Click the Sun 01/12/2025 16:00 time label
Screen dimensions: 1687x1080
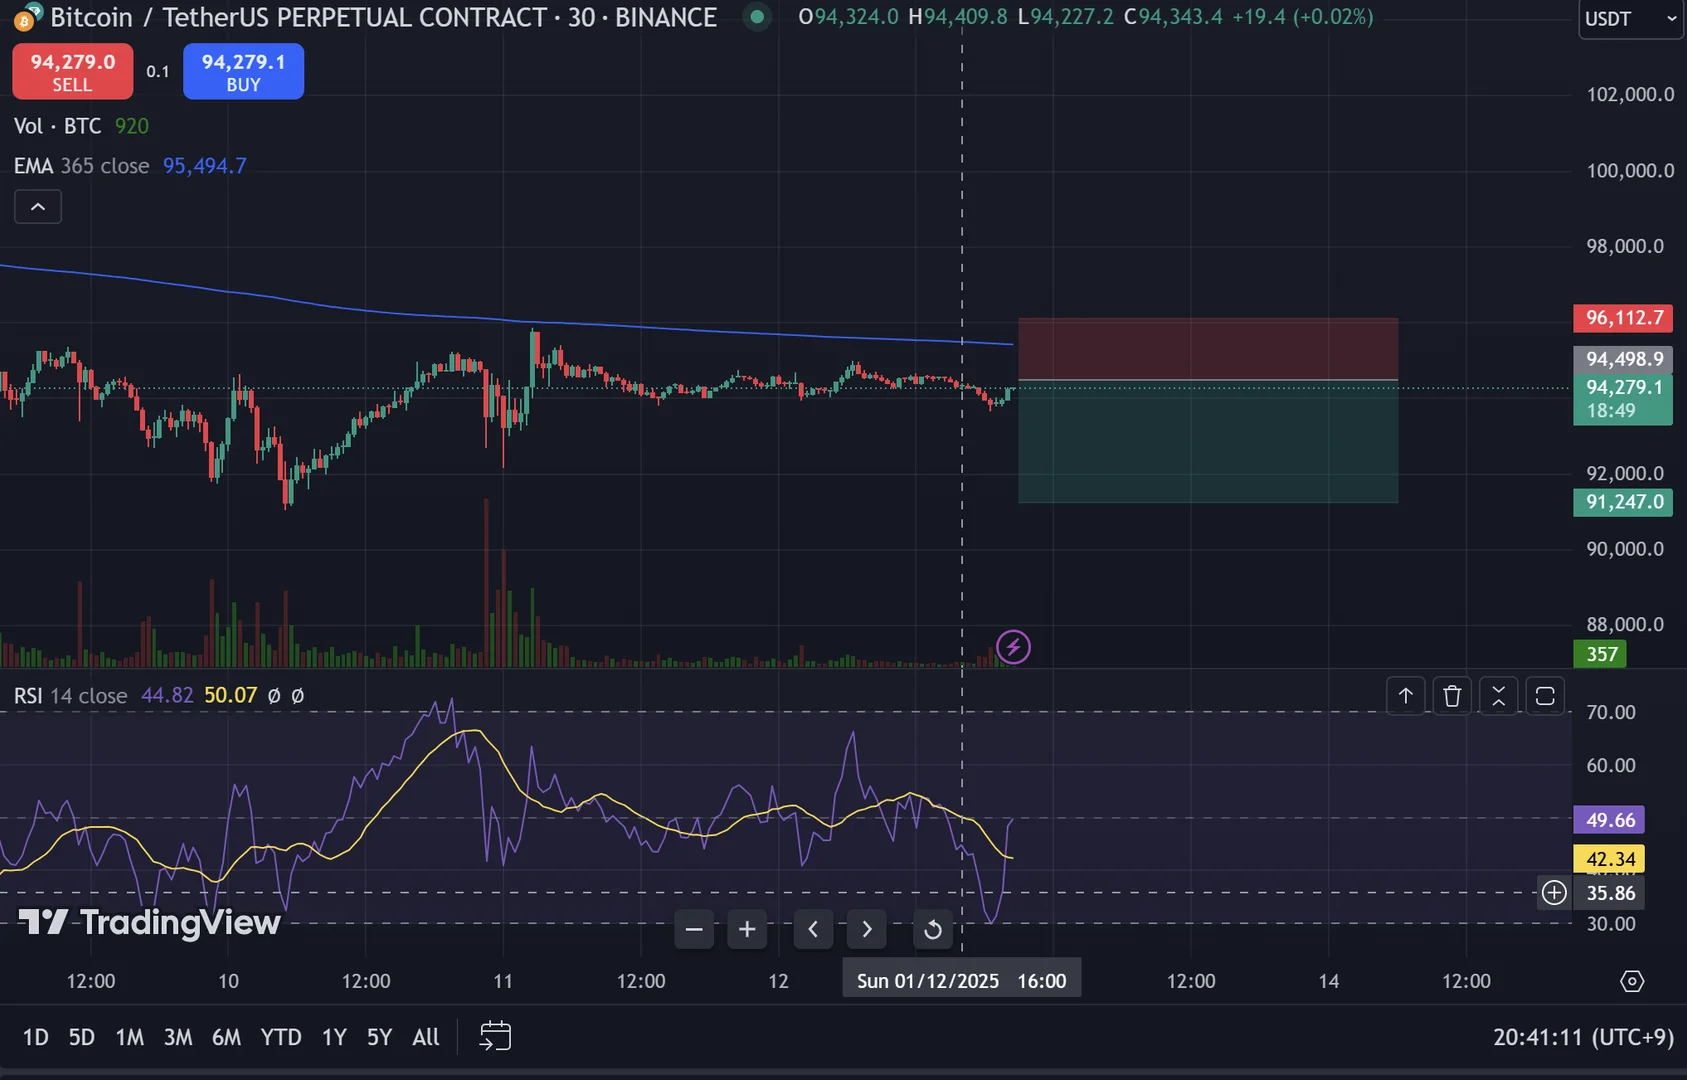(962, 981)
